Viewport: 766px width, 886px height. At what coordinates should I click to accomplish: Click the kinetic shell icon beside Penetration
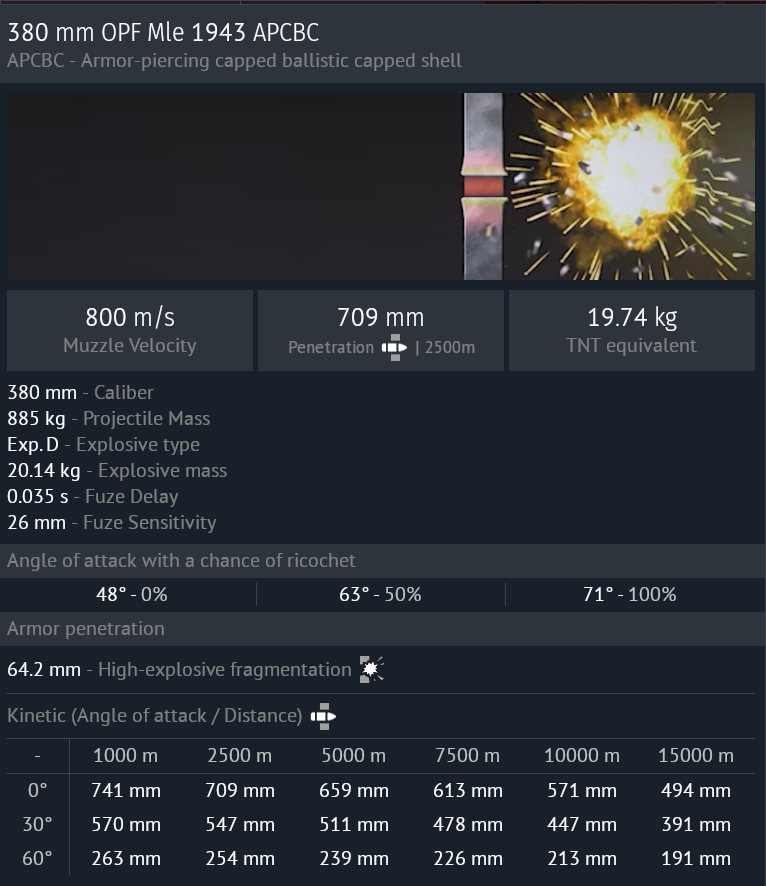tap(395, 347)
